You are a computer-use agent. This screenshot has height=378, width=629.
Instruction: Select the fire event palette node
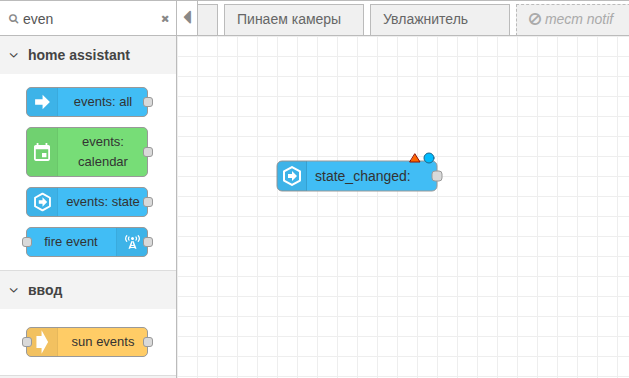coord(87,242)
